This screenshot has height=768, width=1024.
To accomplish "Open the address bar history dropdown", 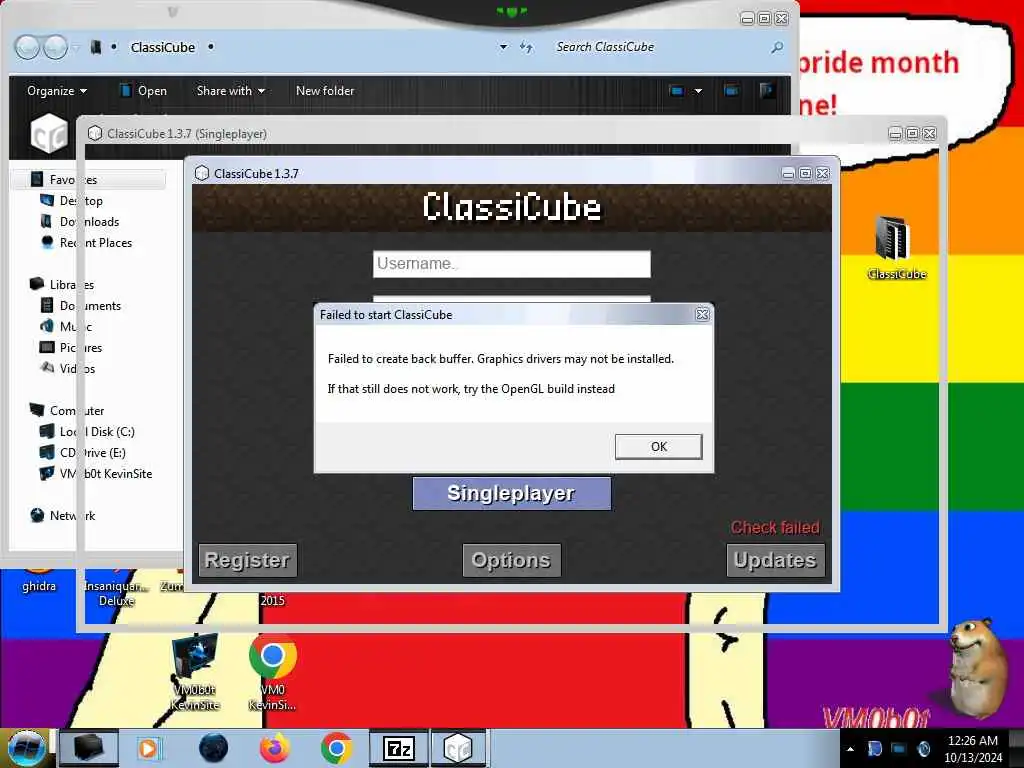I will click(503, 47).
